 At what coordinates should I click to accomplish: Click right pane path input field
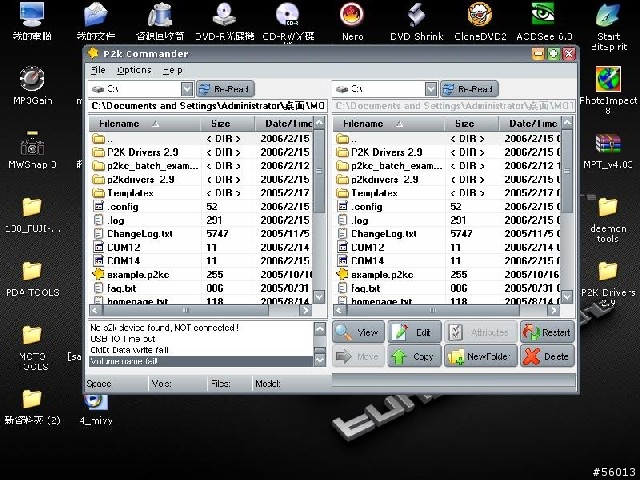pos(453,106)
